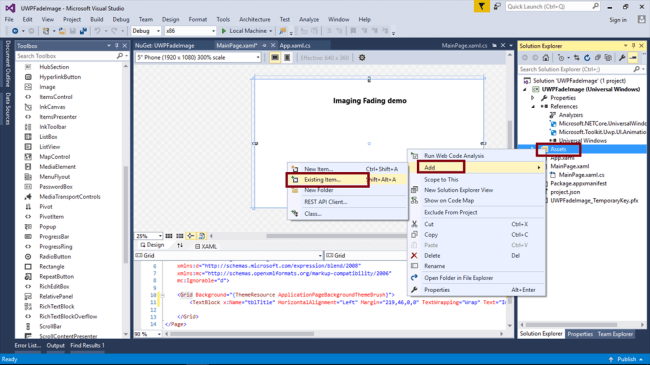This screenshot has height=365, width=650.
Task: Open Local Machine target dropdown arrow
Action: point(271,31)
